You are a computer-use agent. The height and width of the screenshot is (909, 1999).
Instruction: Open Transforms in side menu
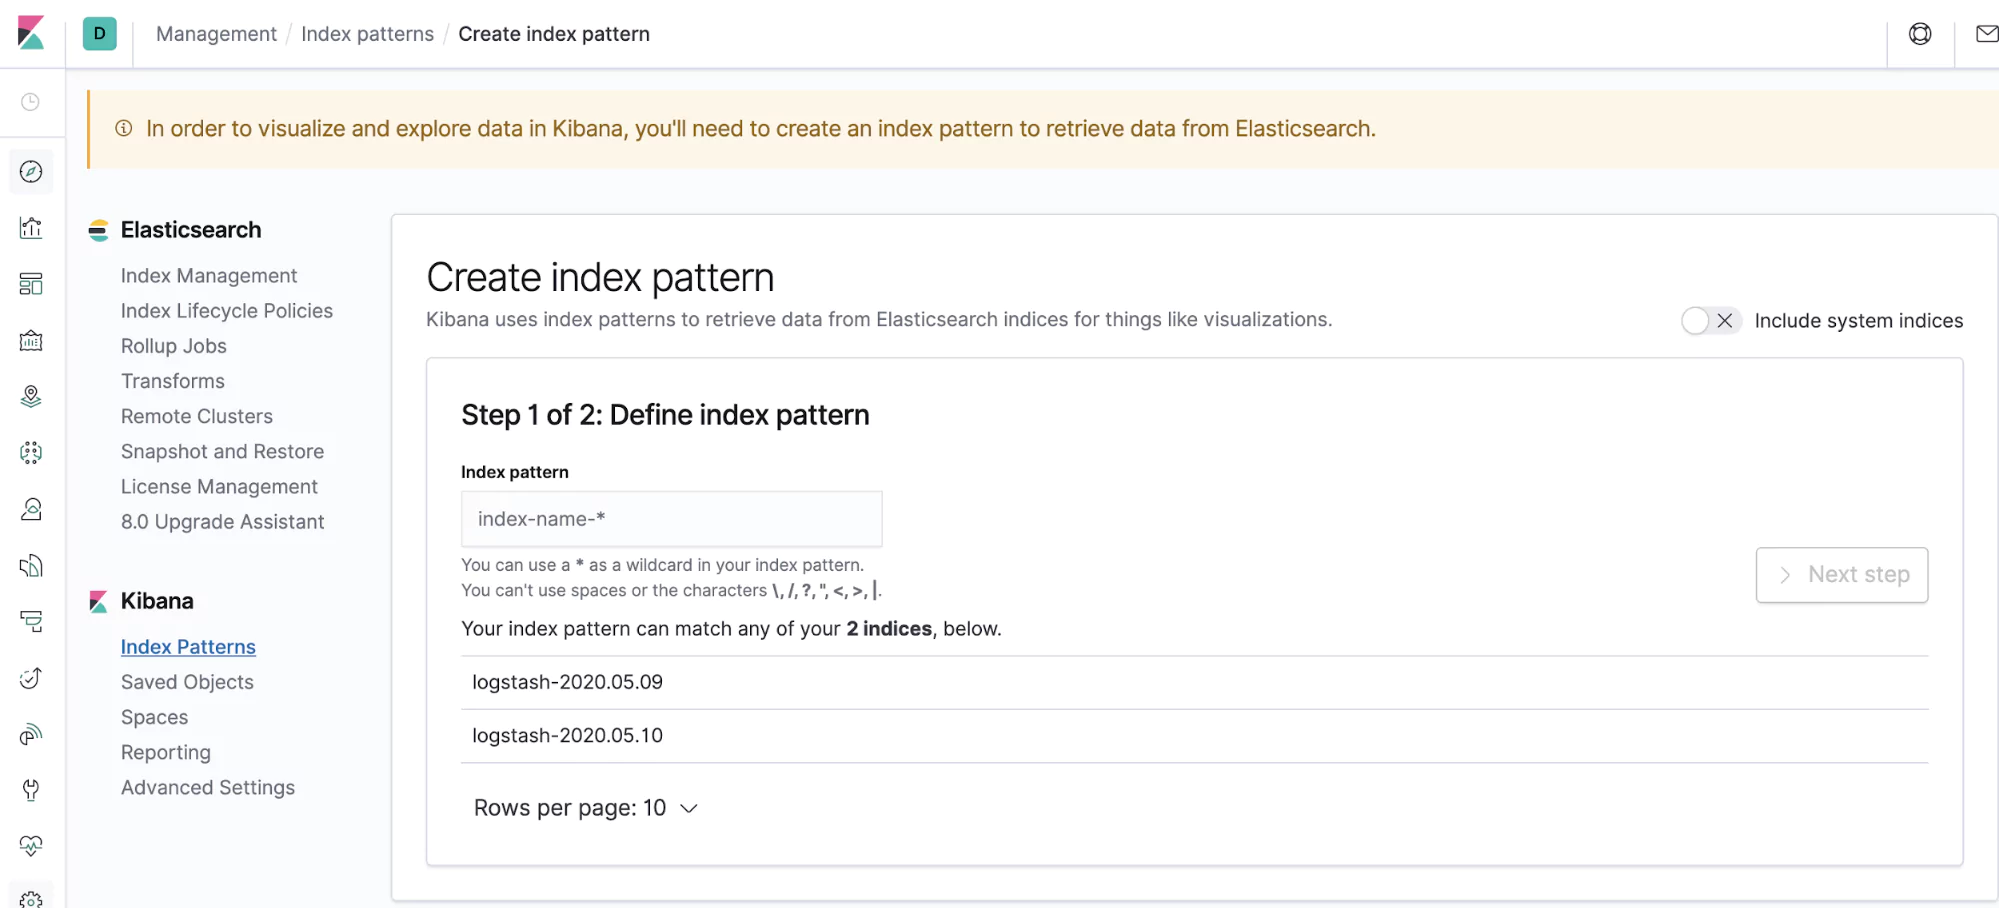point(173,381)
